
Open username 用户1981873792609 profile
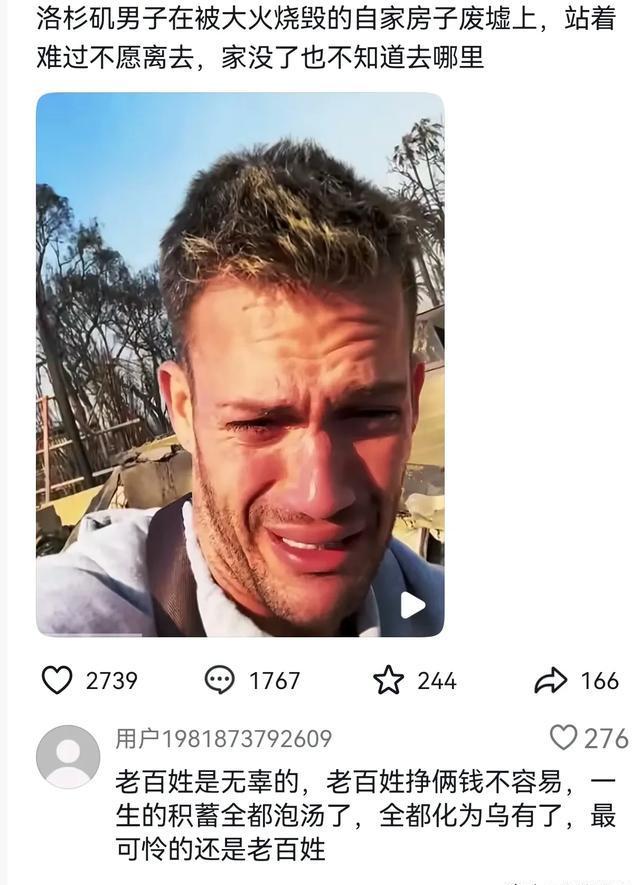click(223, 739)
